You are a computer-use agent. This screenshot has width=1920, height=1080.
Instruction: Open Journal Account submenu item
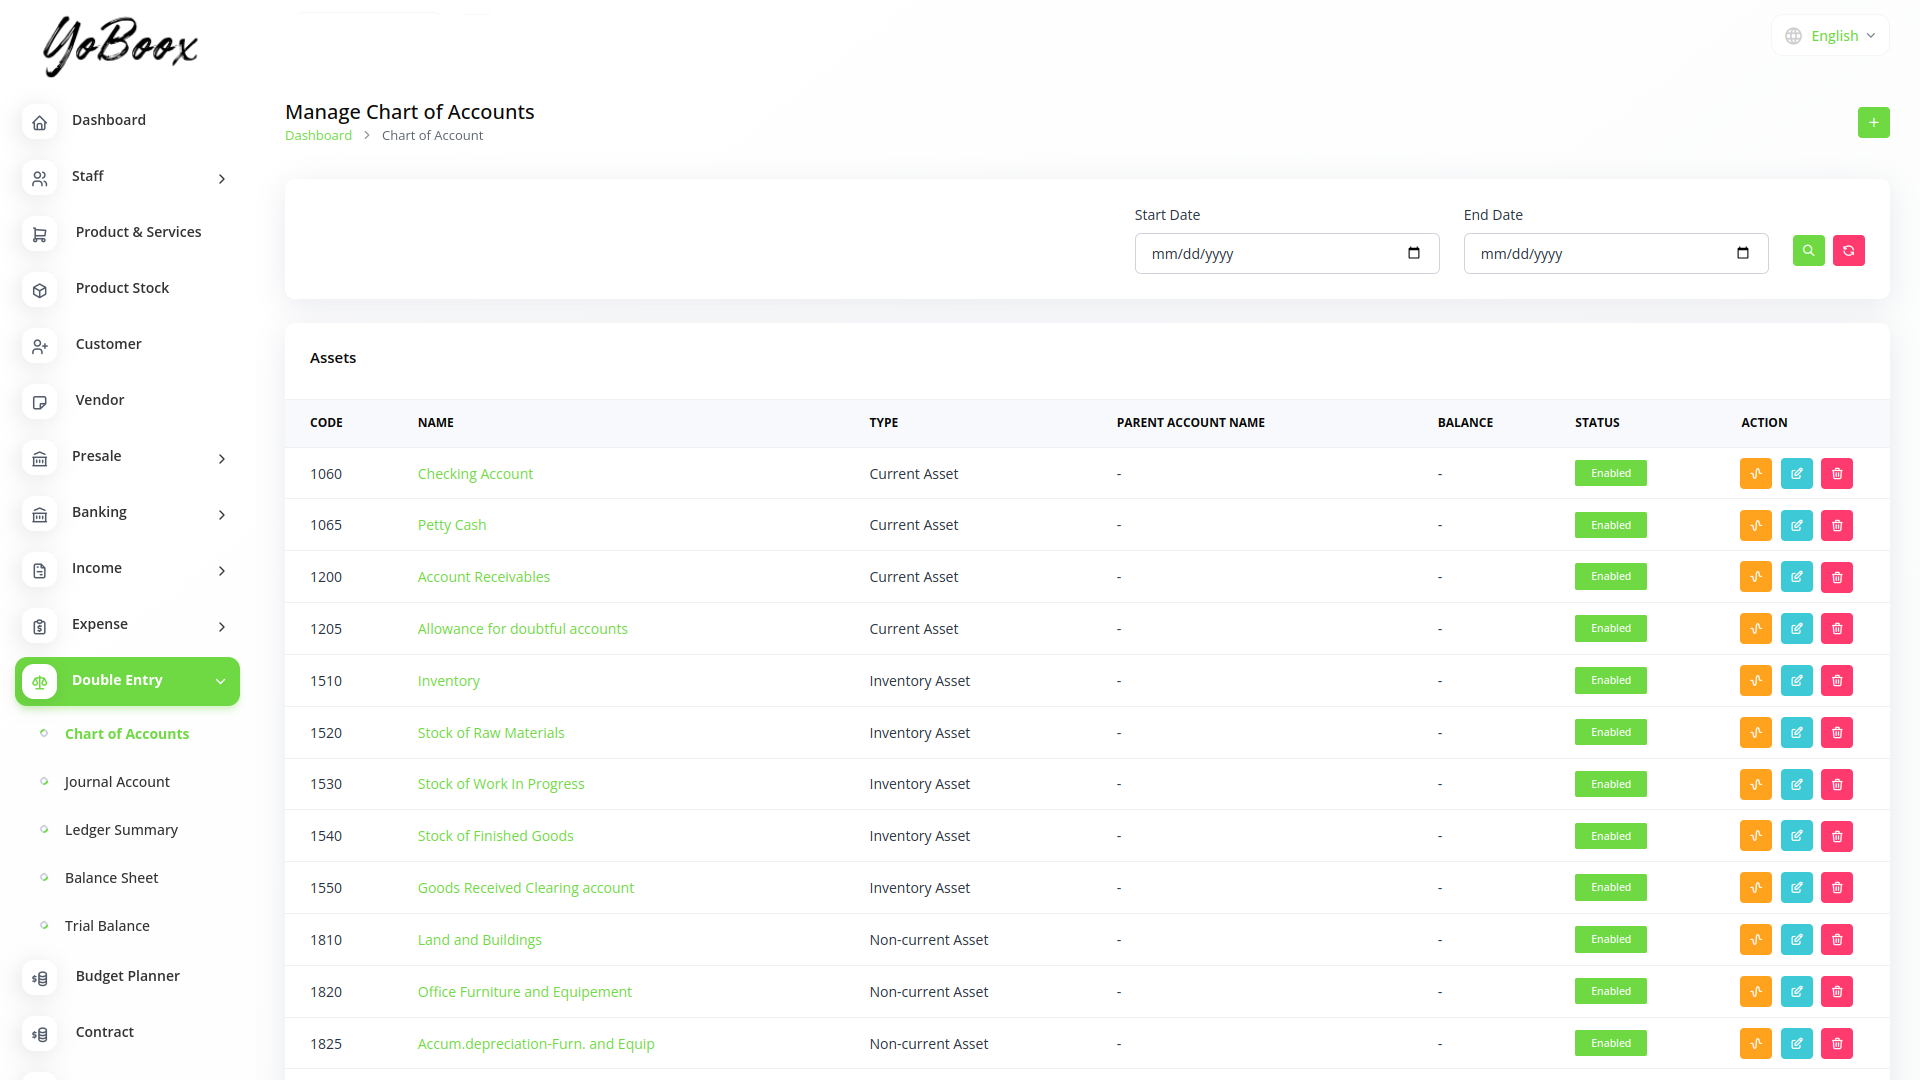pos(117,782)
